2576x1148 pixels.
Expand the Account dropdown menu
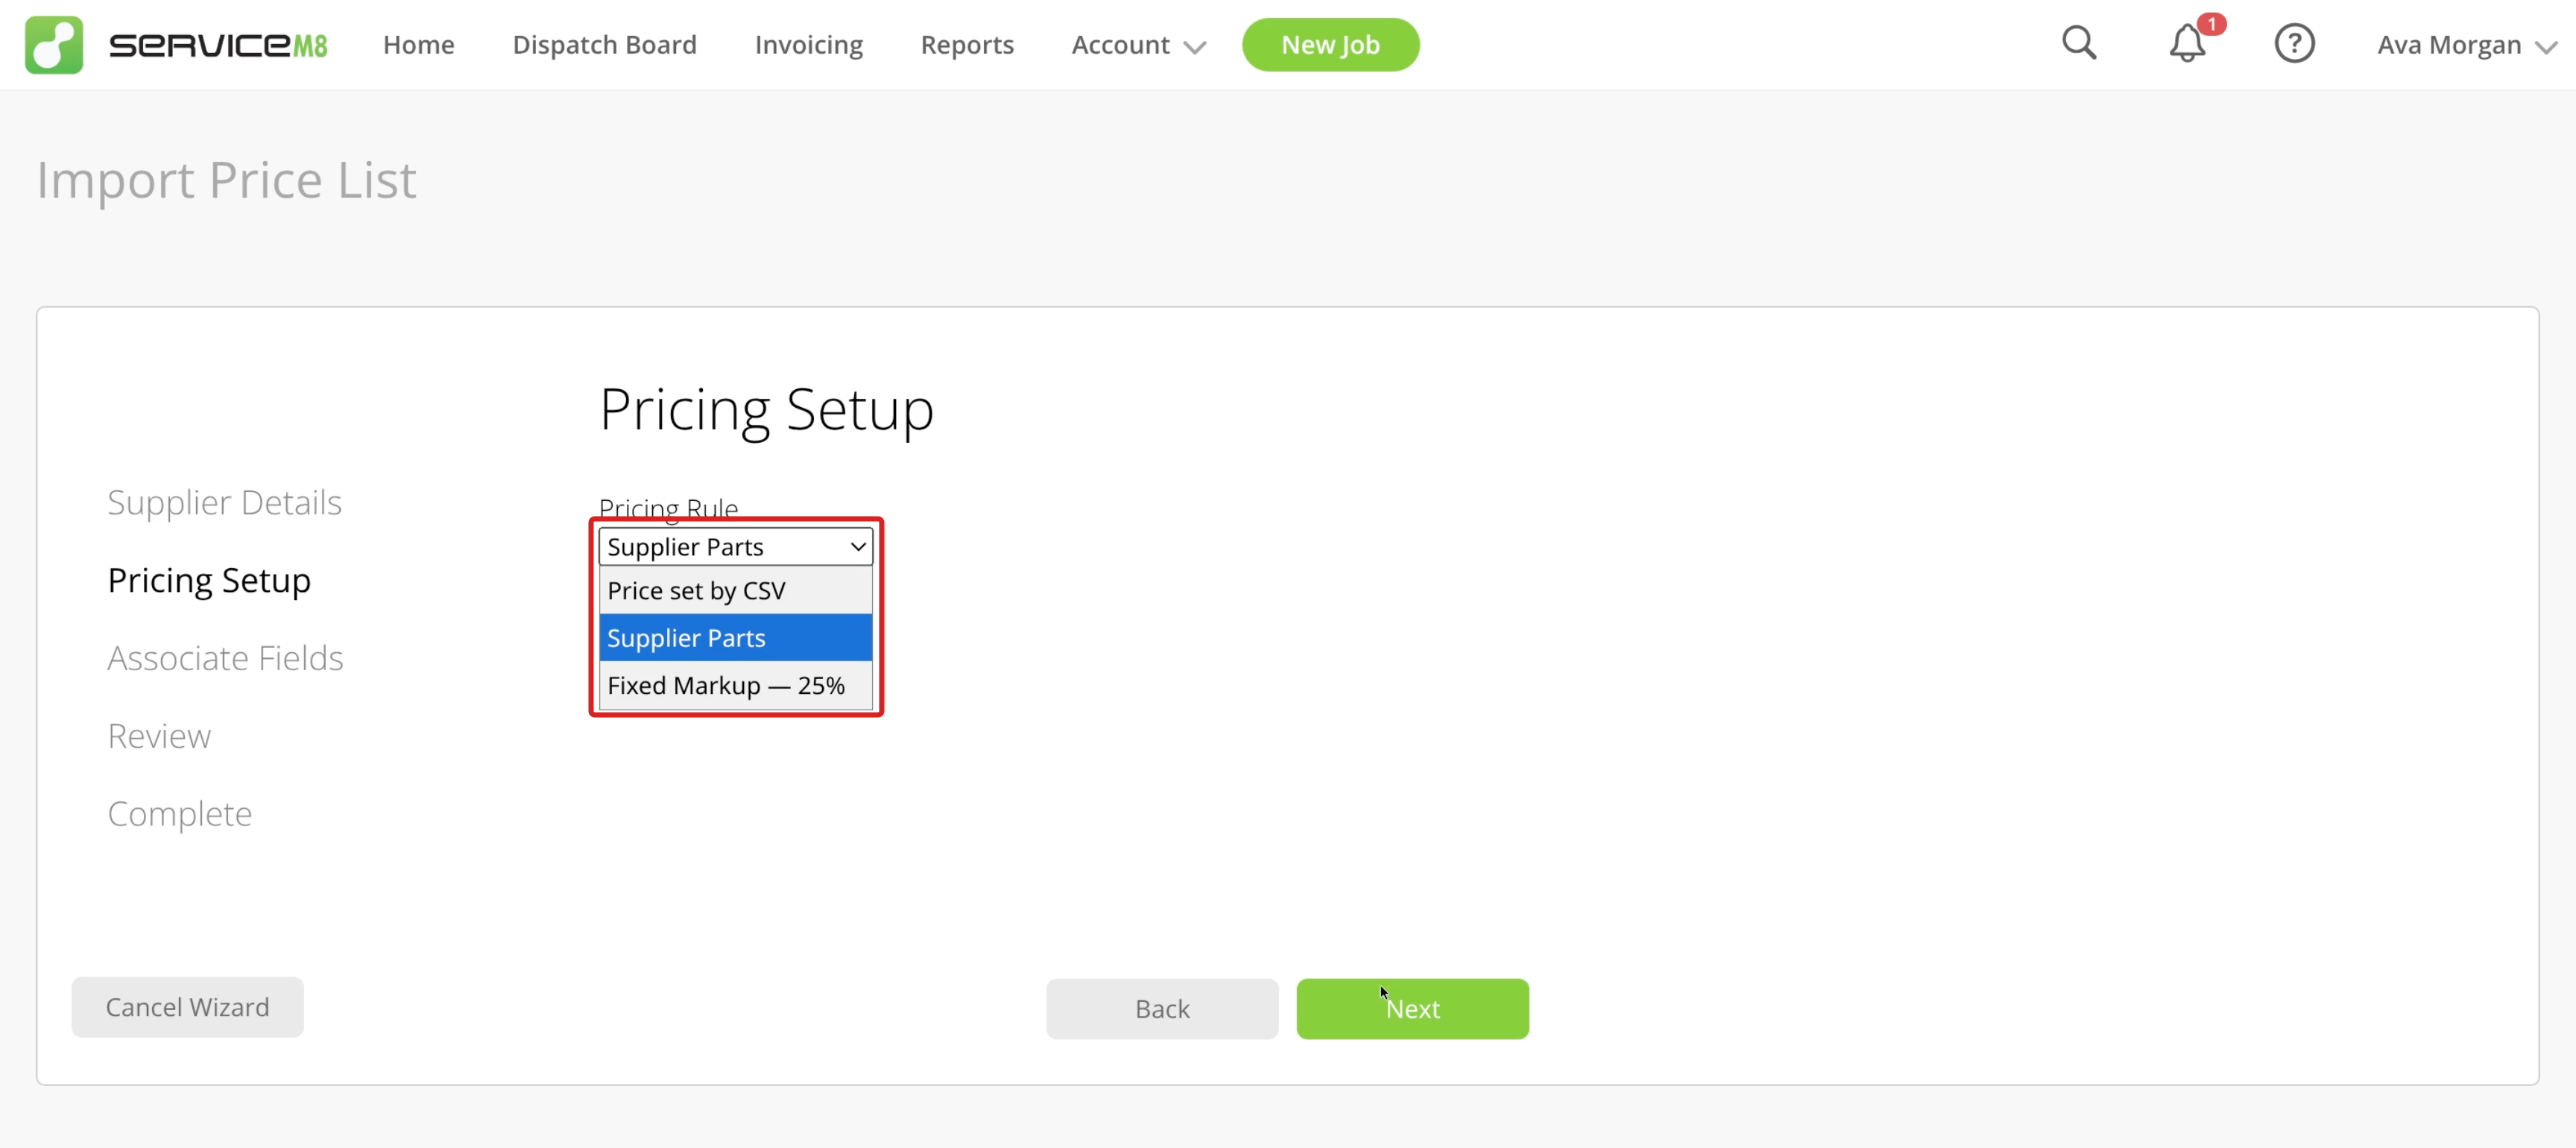coord(1138,45)
